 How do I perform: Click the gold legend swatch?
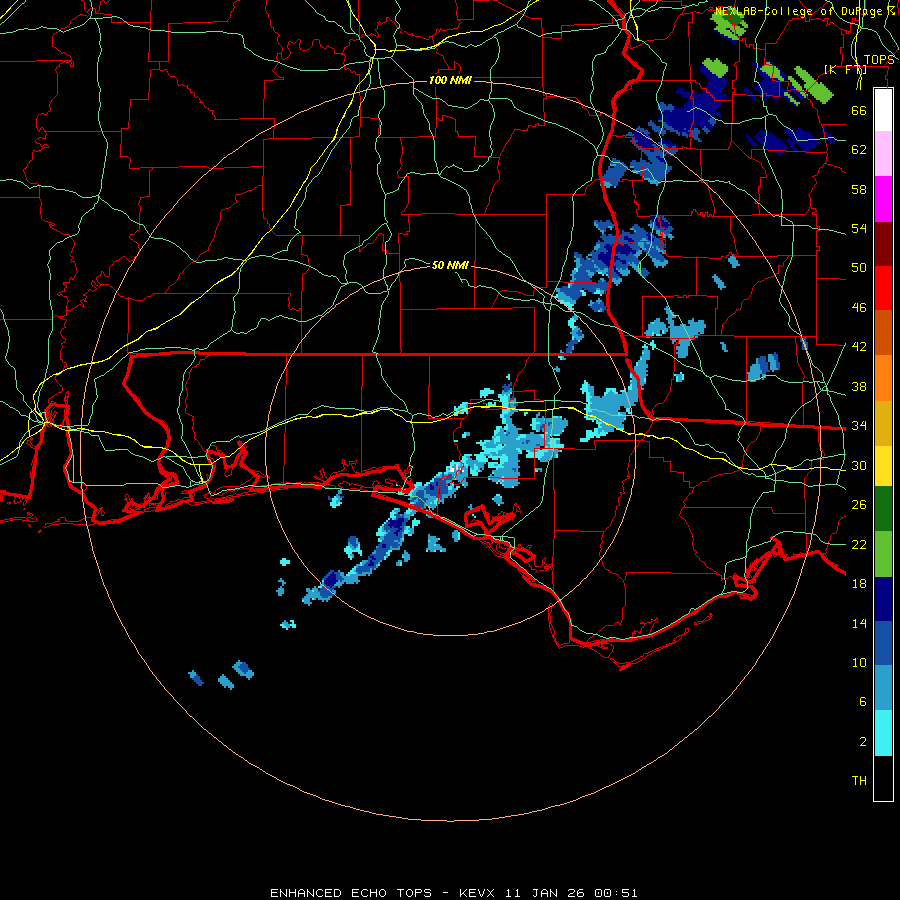point(883,423)
